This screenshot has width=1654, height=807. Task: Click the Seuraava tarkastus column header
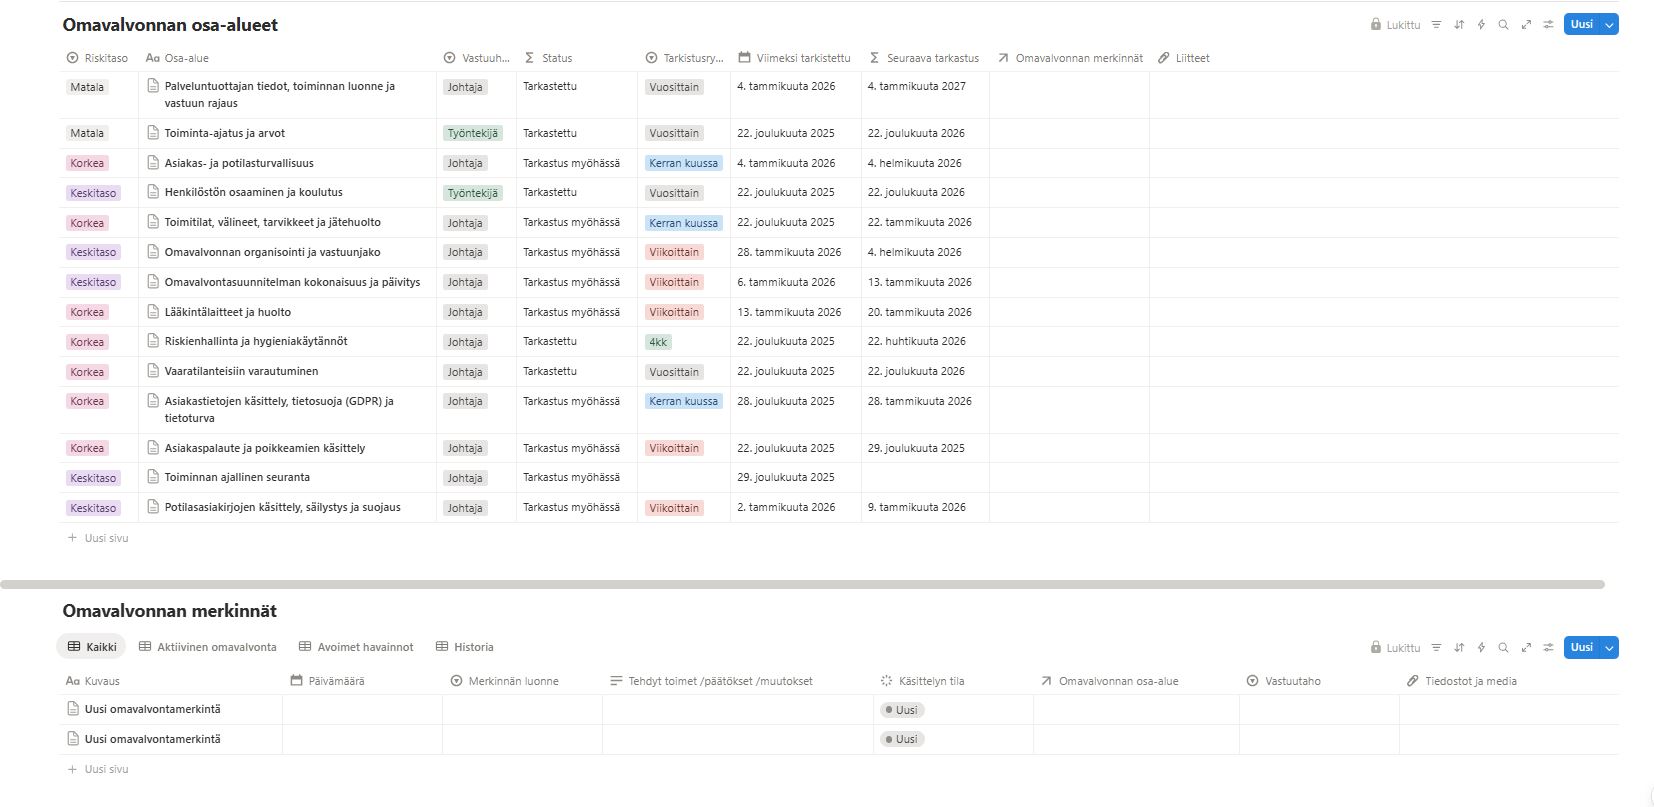pos(932,58)
